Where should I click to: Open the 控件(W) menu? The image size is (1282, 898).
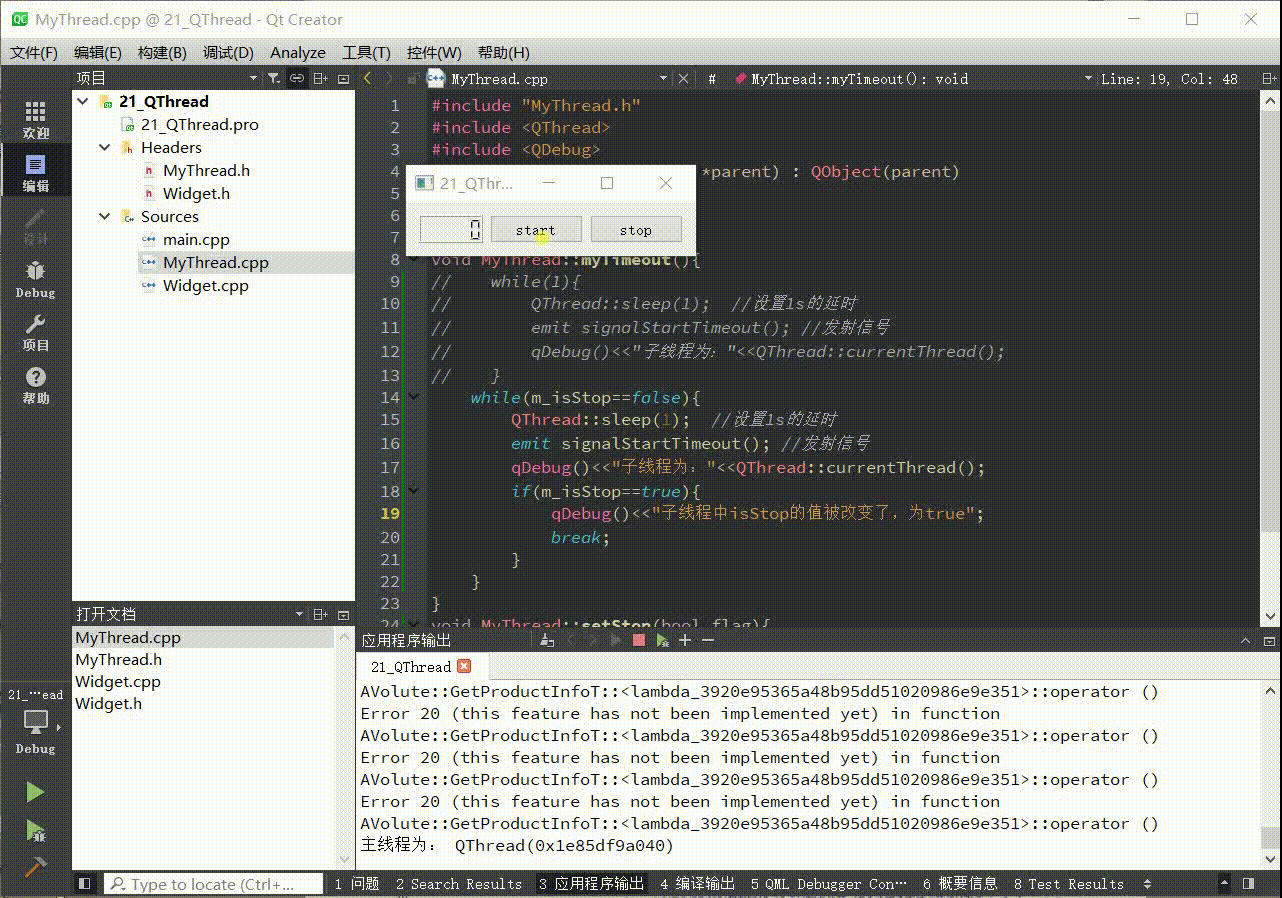434,52
